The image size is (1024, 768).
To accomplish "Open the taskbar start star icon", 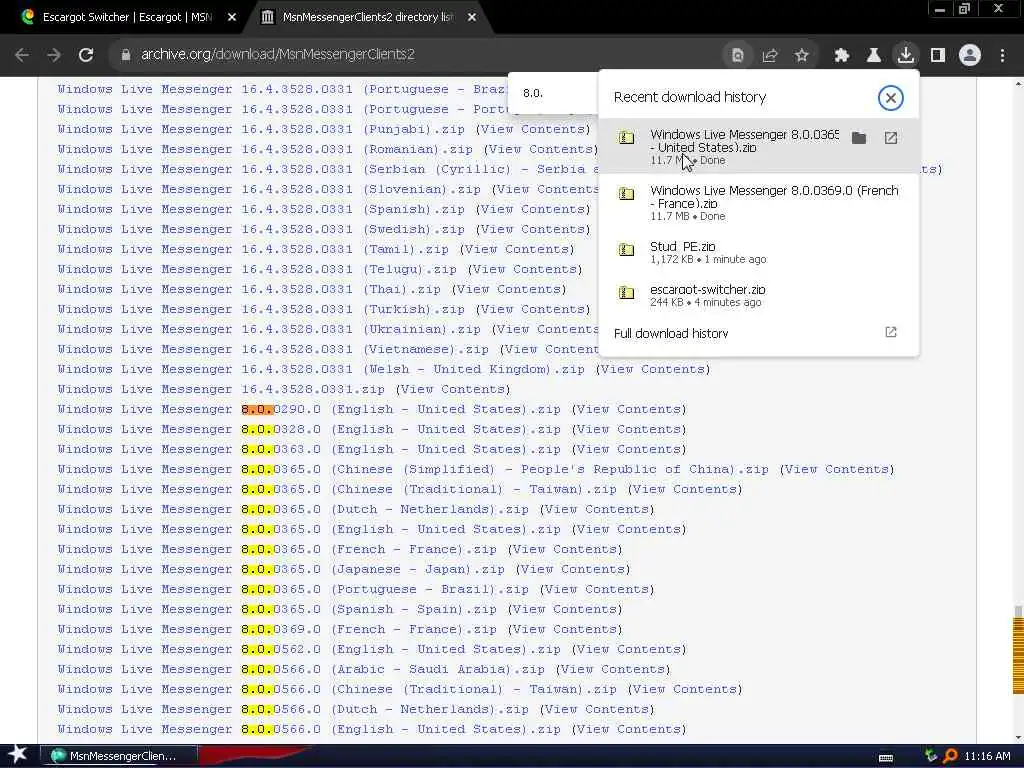I will click(18, 755).
